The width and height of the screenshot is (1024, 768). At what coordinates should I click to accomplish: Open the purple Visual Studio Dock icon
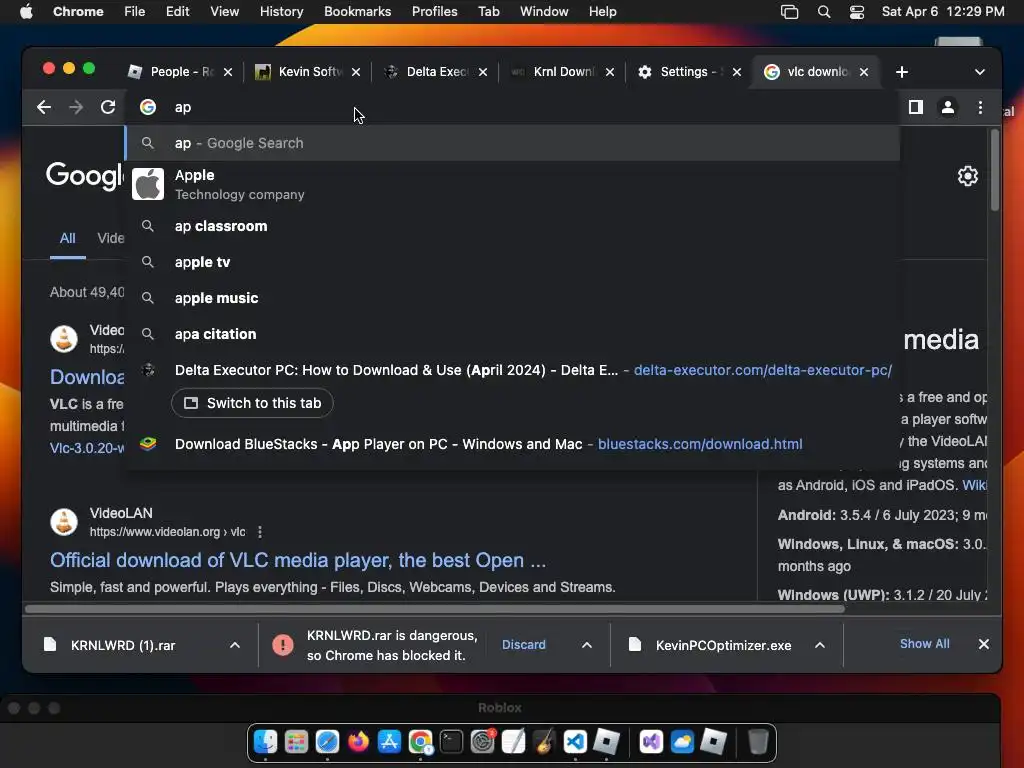click(651, 742)
